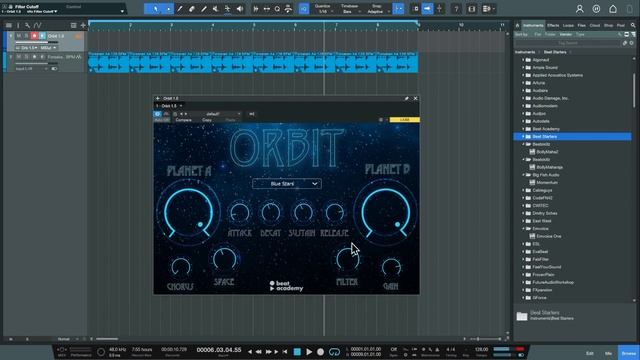Click the Copy button in plugin header
Image resolution: width=640 pixels, height=360 pixels.
pyautogui.click(x=207, y=120)
